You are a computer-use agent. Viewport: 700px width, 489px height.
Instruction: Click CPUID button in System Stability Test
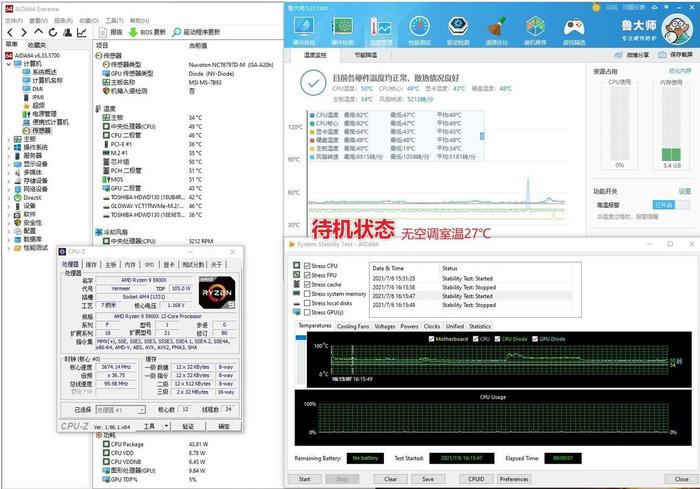point(476,479)
